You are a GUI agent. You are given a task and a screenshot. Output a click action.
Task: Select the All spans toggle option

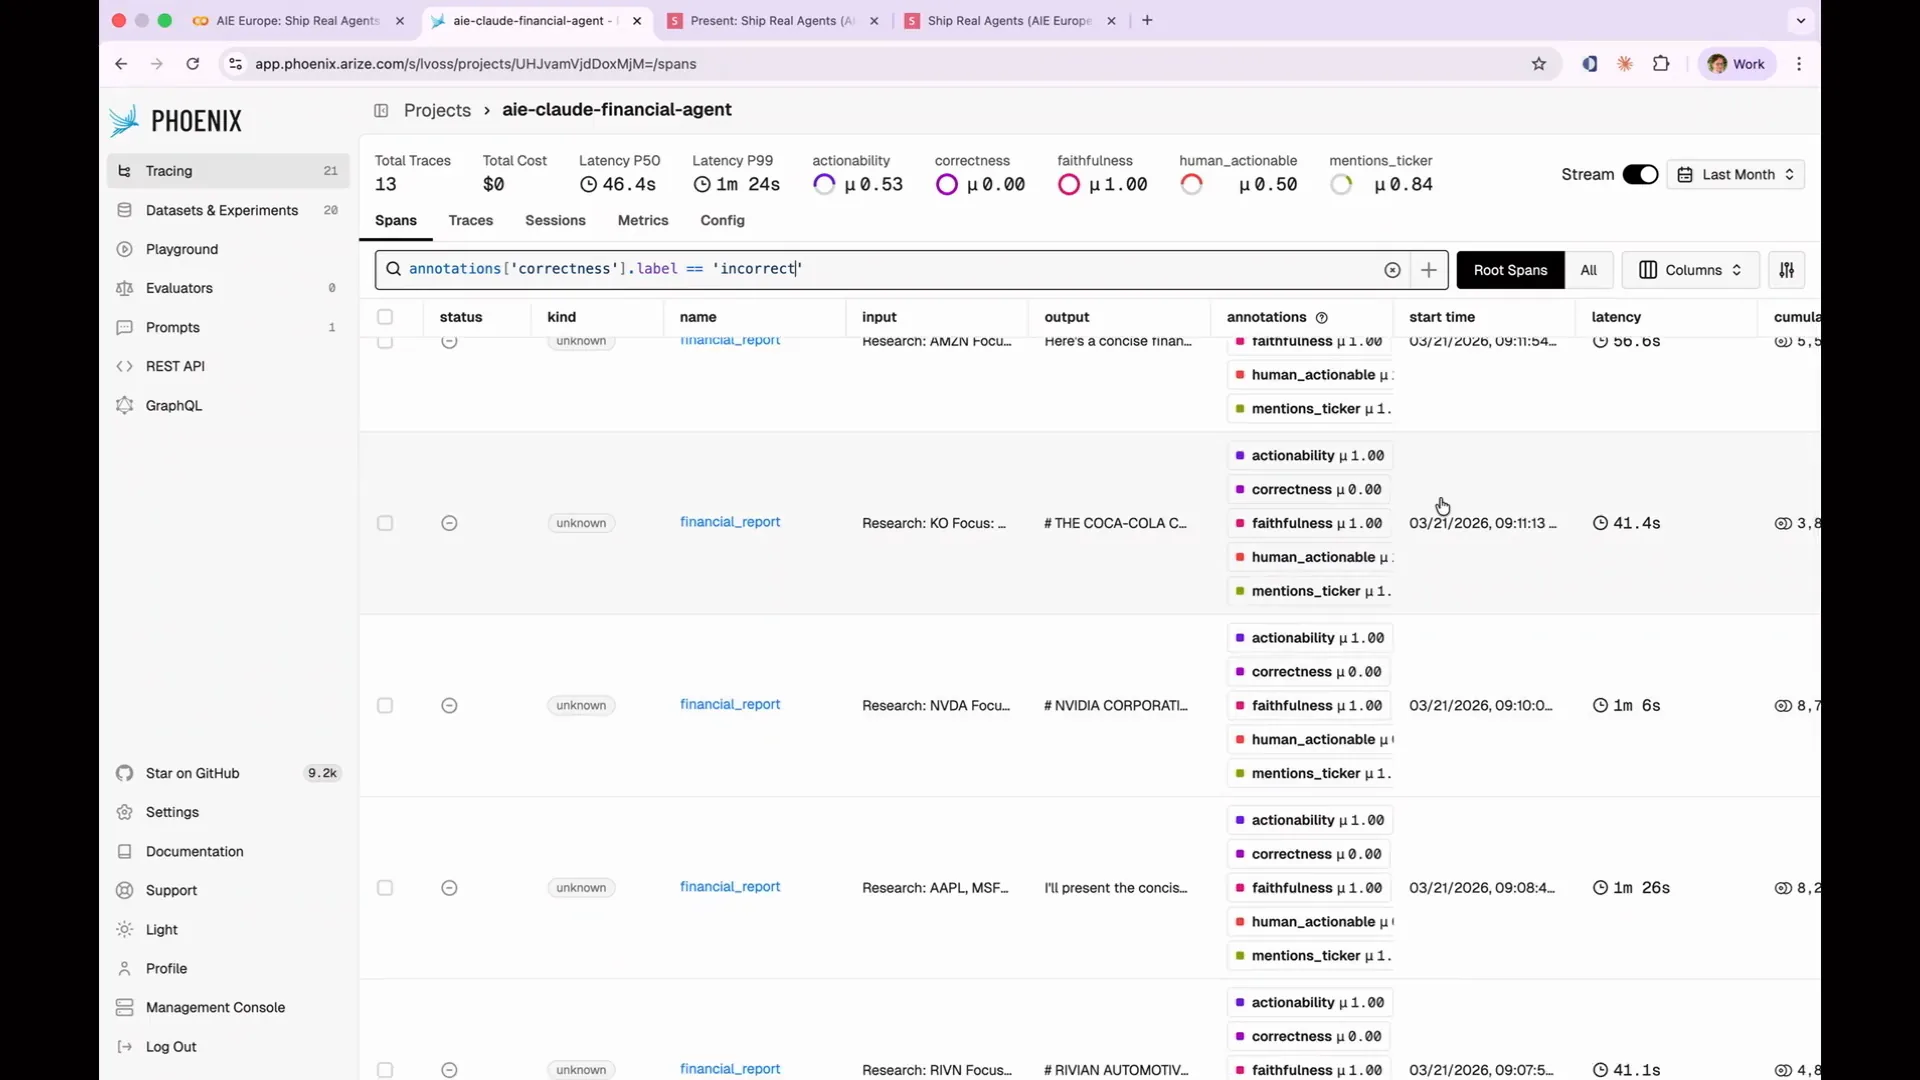coord(1589,270)
